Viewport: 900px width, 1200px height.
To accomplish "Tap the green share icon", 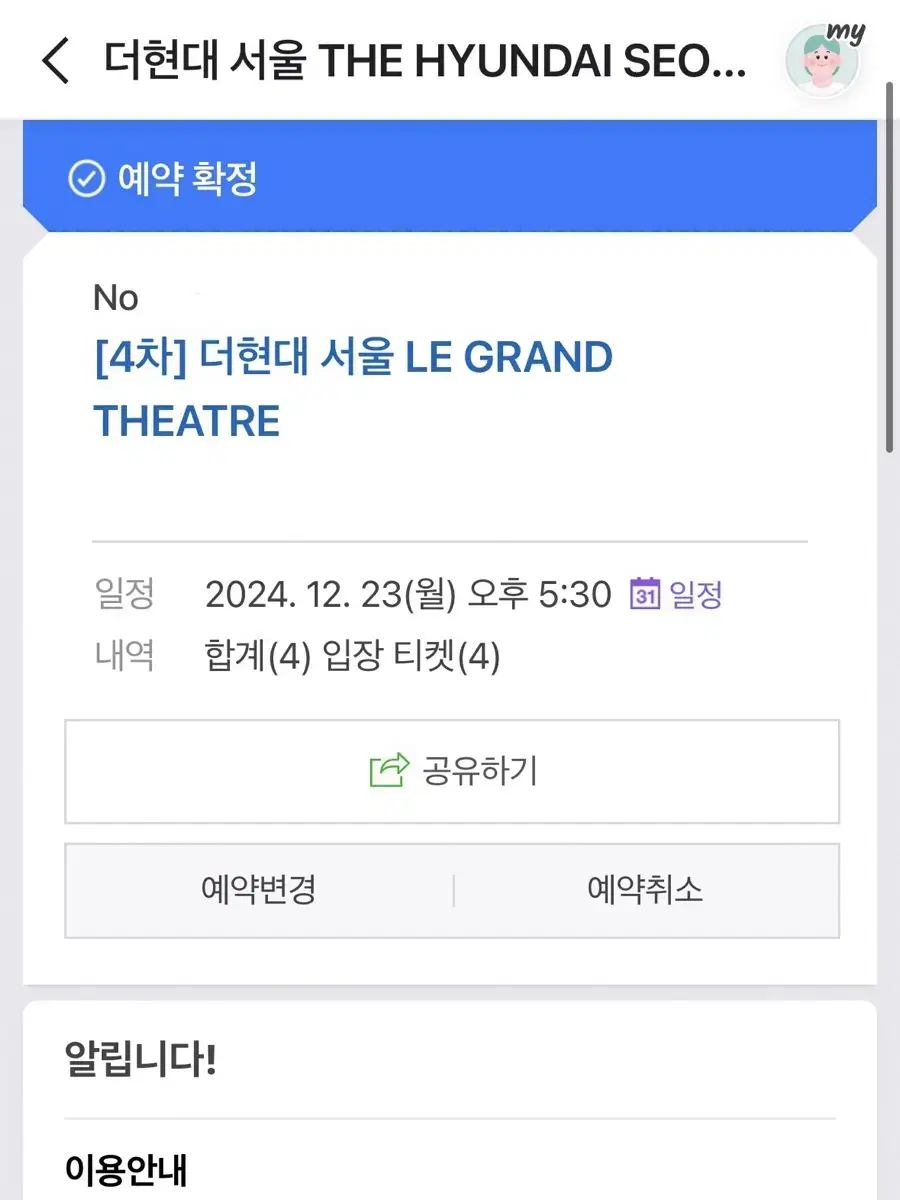I will [389, 770].
